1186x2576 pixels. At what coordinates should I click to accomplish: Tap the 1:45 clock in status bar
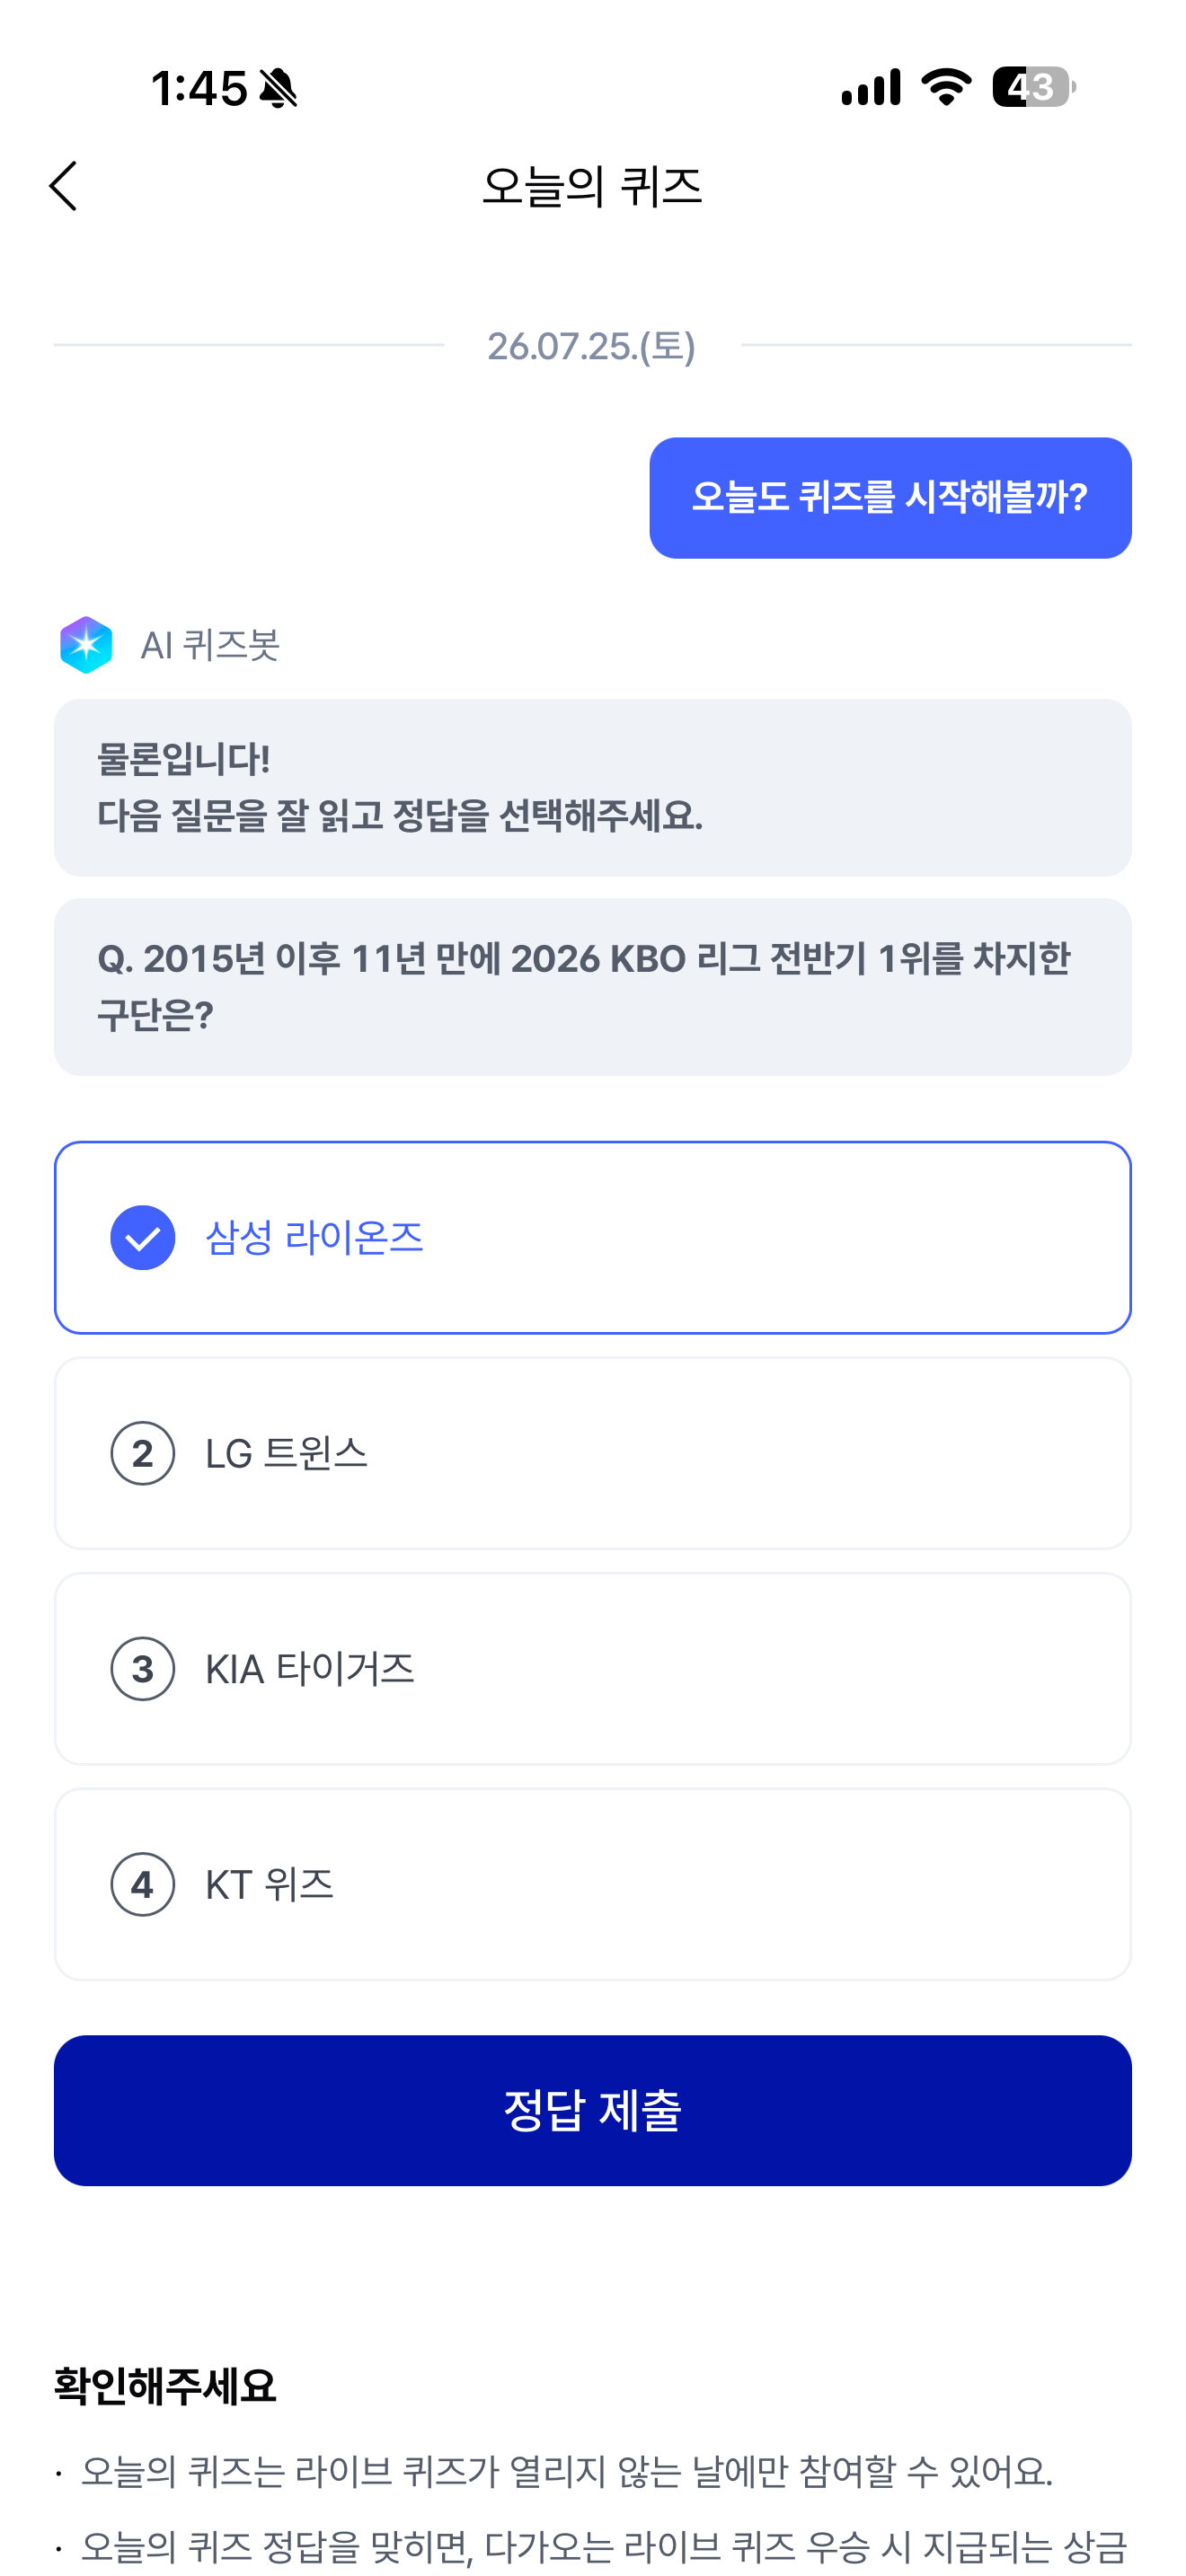(x=199, y=88)
